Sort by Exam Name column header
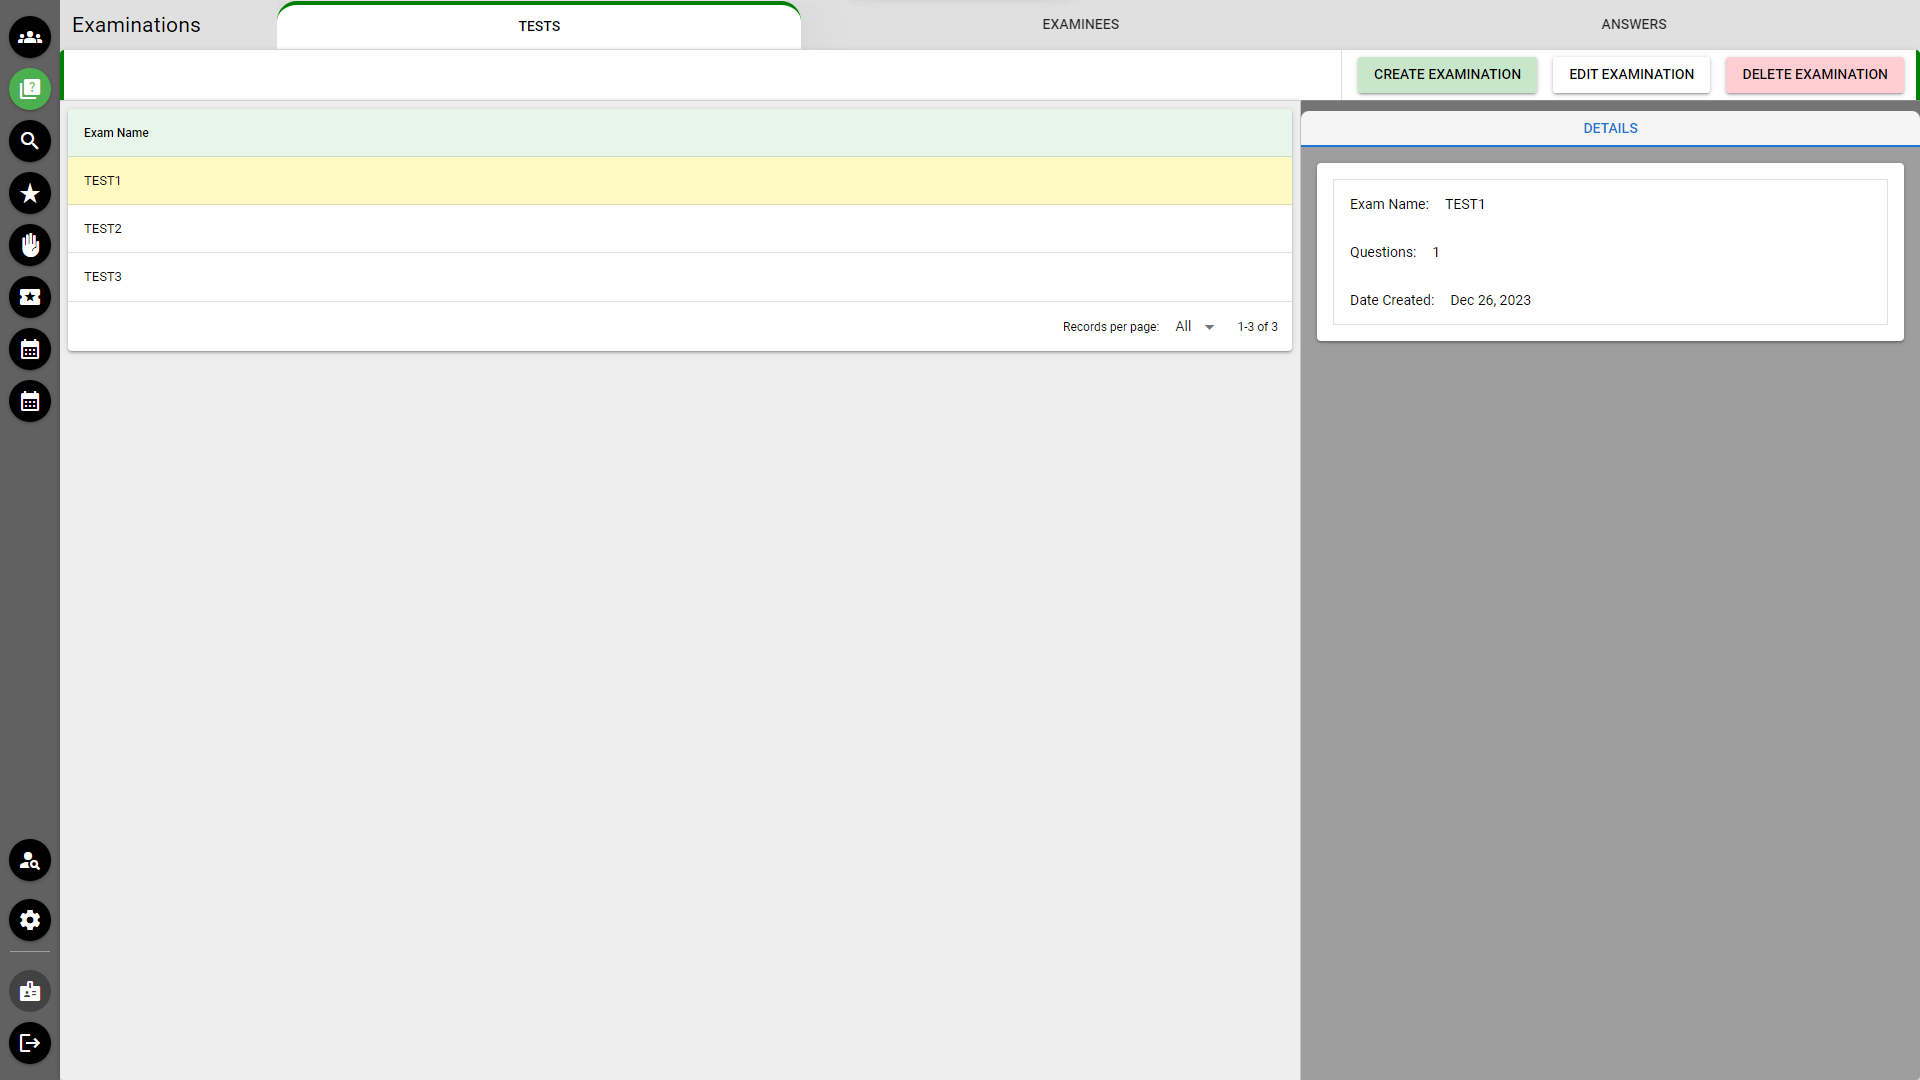The image size is (1920, 1080). [x=116, y=133]
